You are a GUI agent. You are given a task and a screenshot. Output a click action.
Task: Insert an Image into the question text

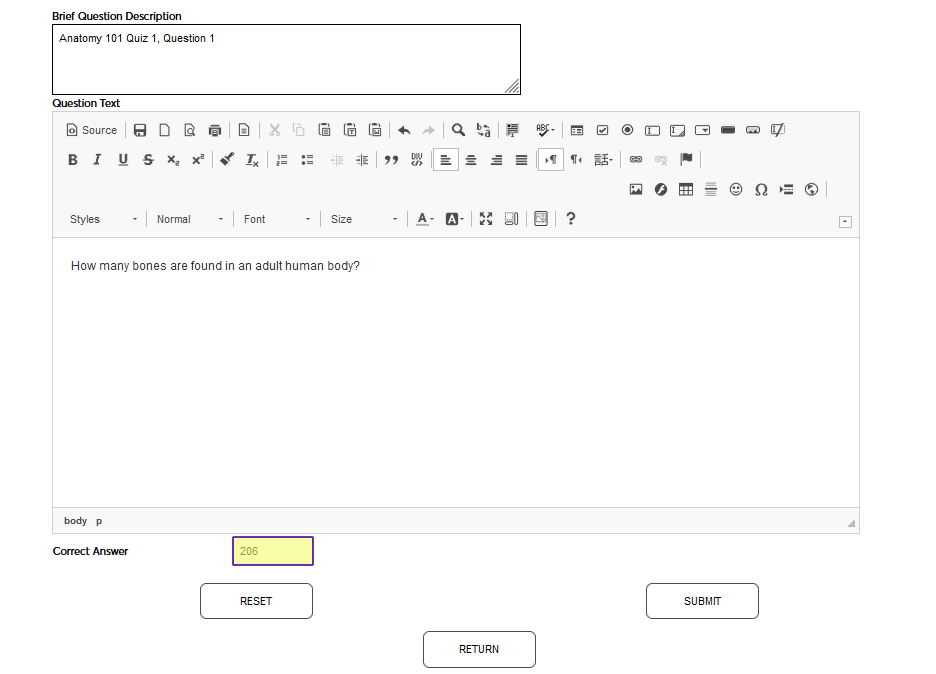coord(636,188)
